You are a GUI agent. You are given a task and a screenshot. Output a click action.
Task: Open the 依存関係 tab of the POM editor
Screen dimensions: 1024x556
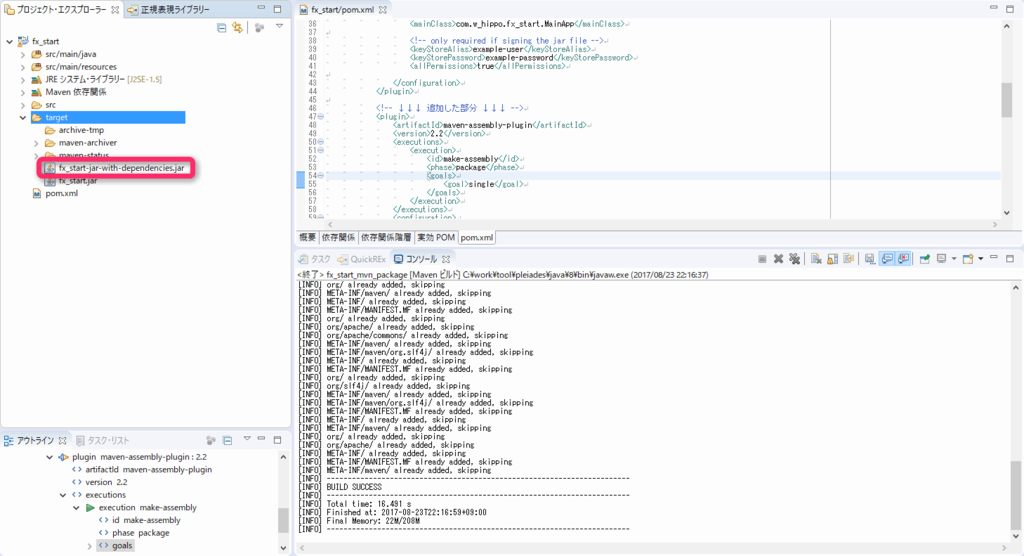click(338, 237)
